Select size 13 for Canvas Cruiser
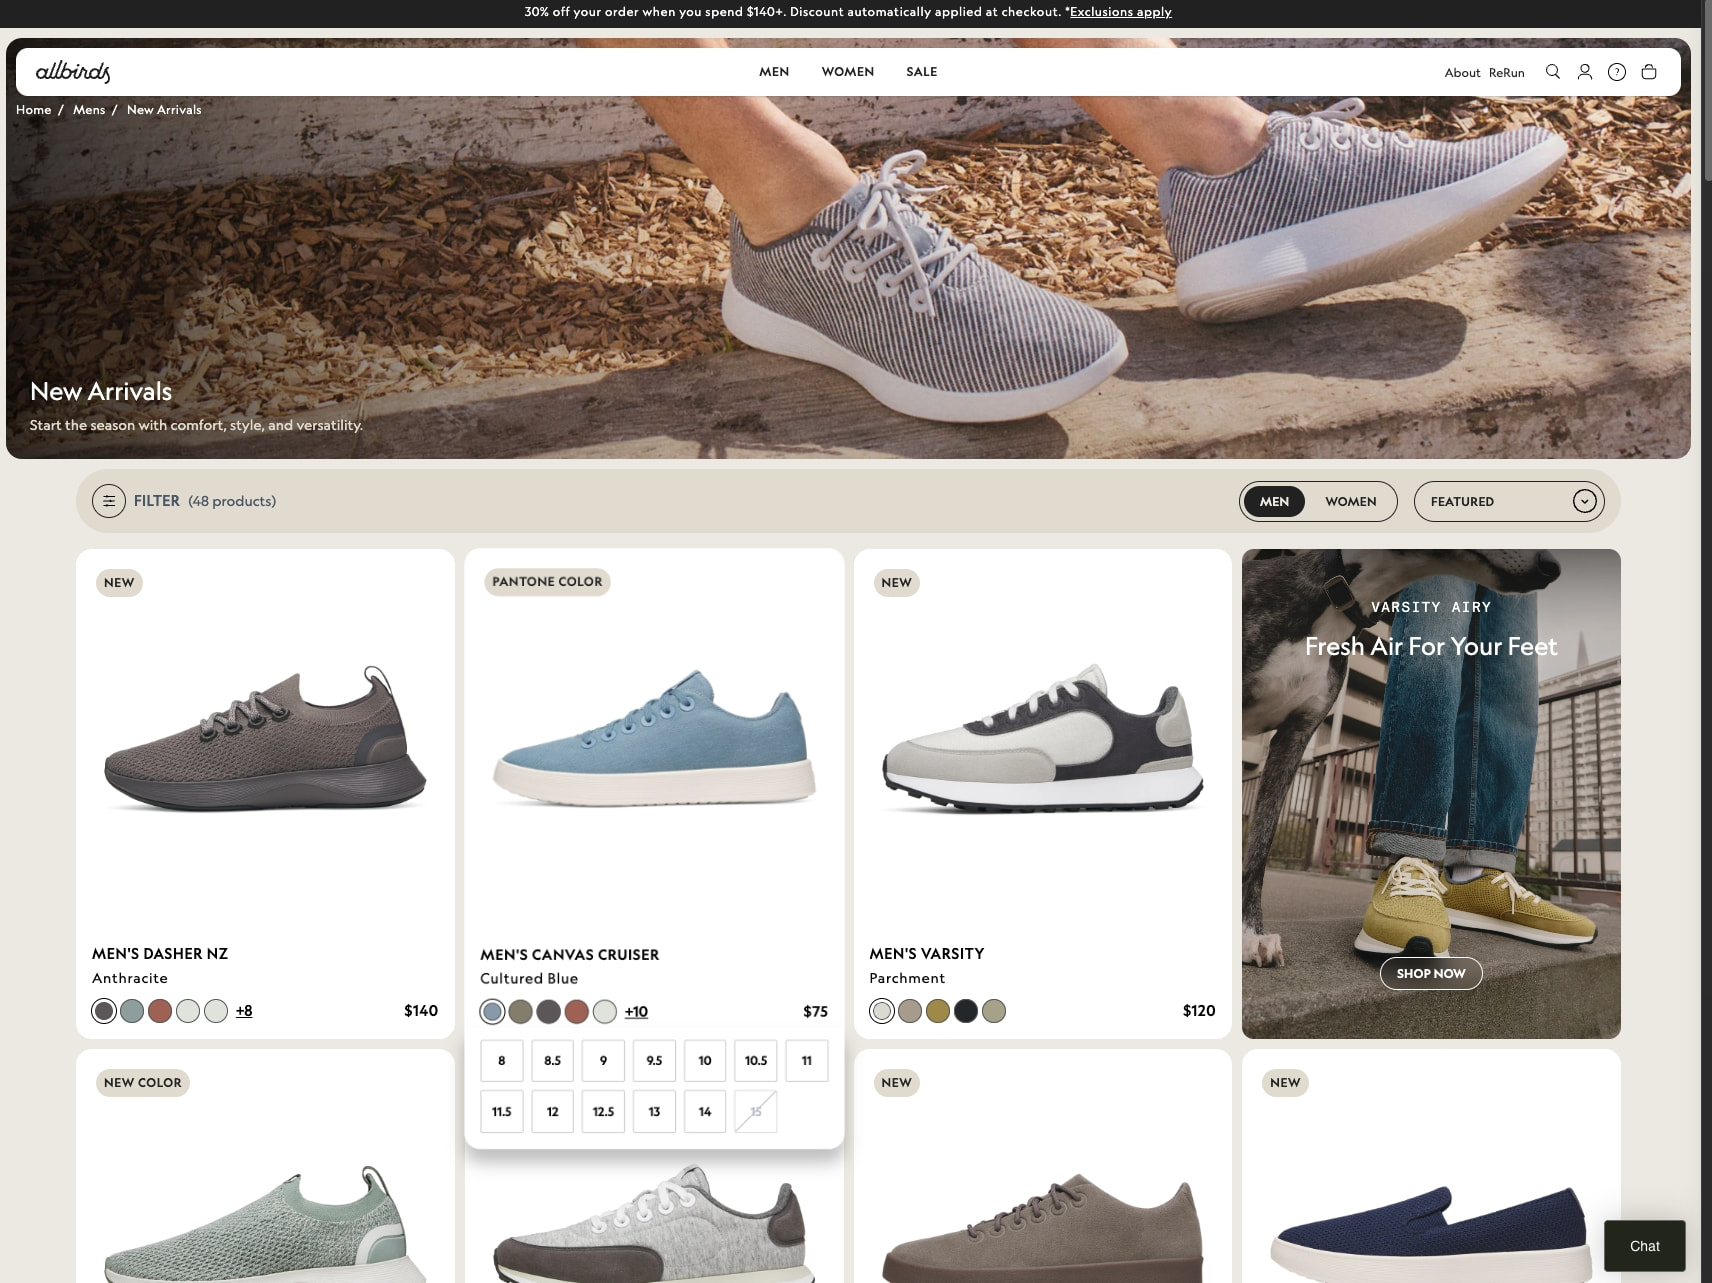The image size is (1712, 1283). tap(654, 1112)
